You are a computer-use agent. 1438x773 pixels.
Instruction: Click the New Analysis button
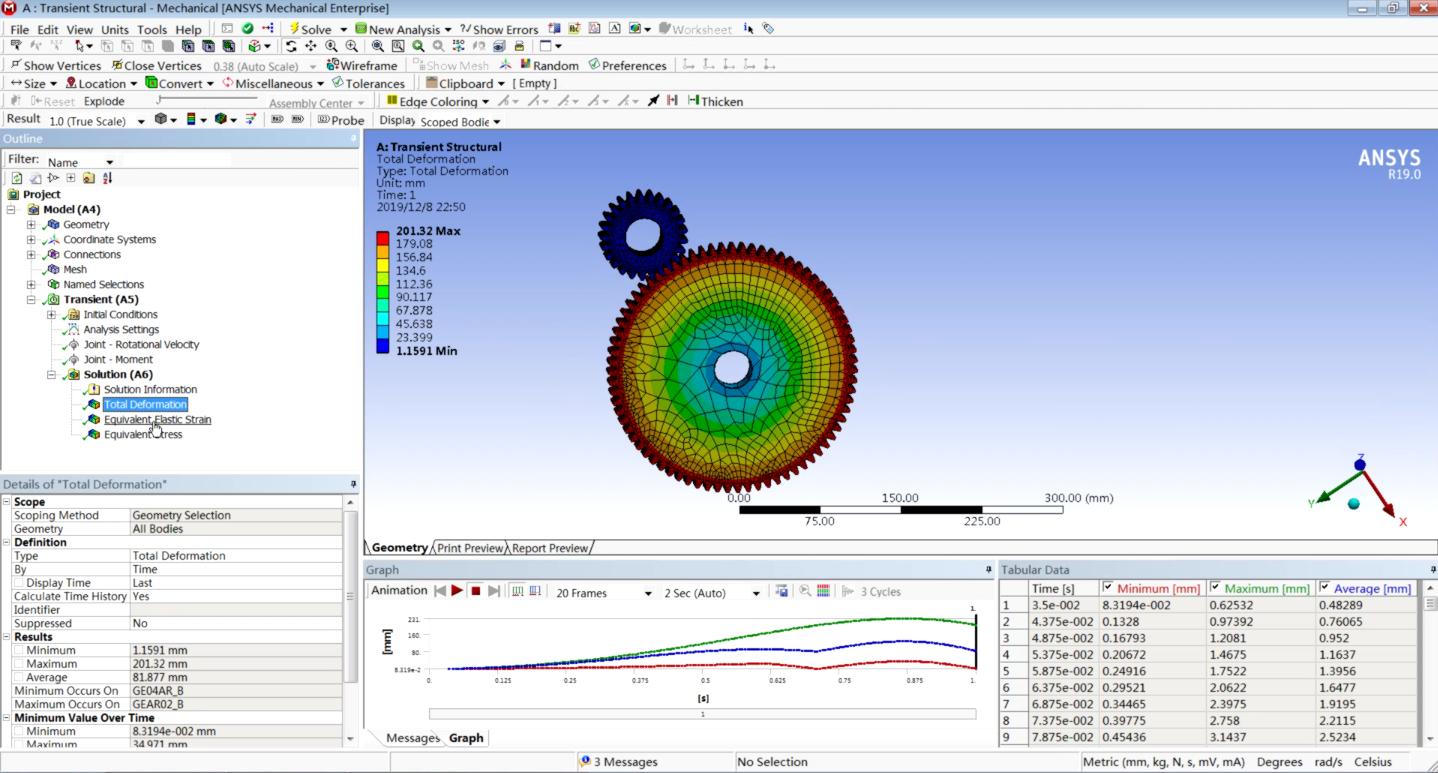tap(403, 29)
